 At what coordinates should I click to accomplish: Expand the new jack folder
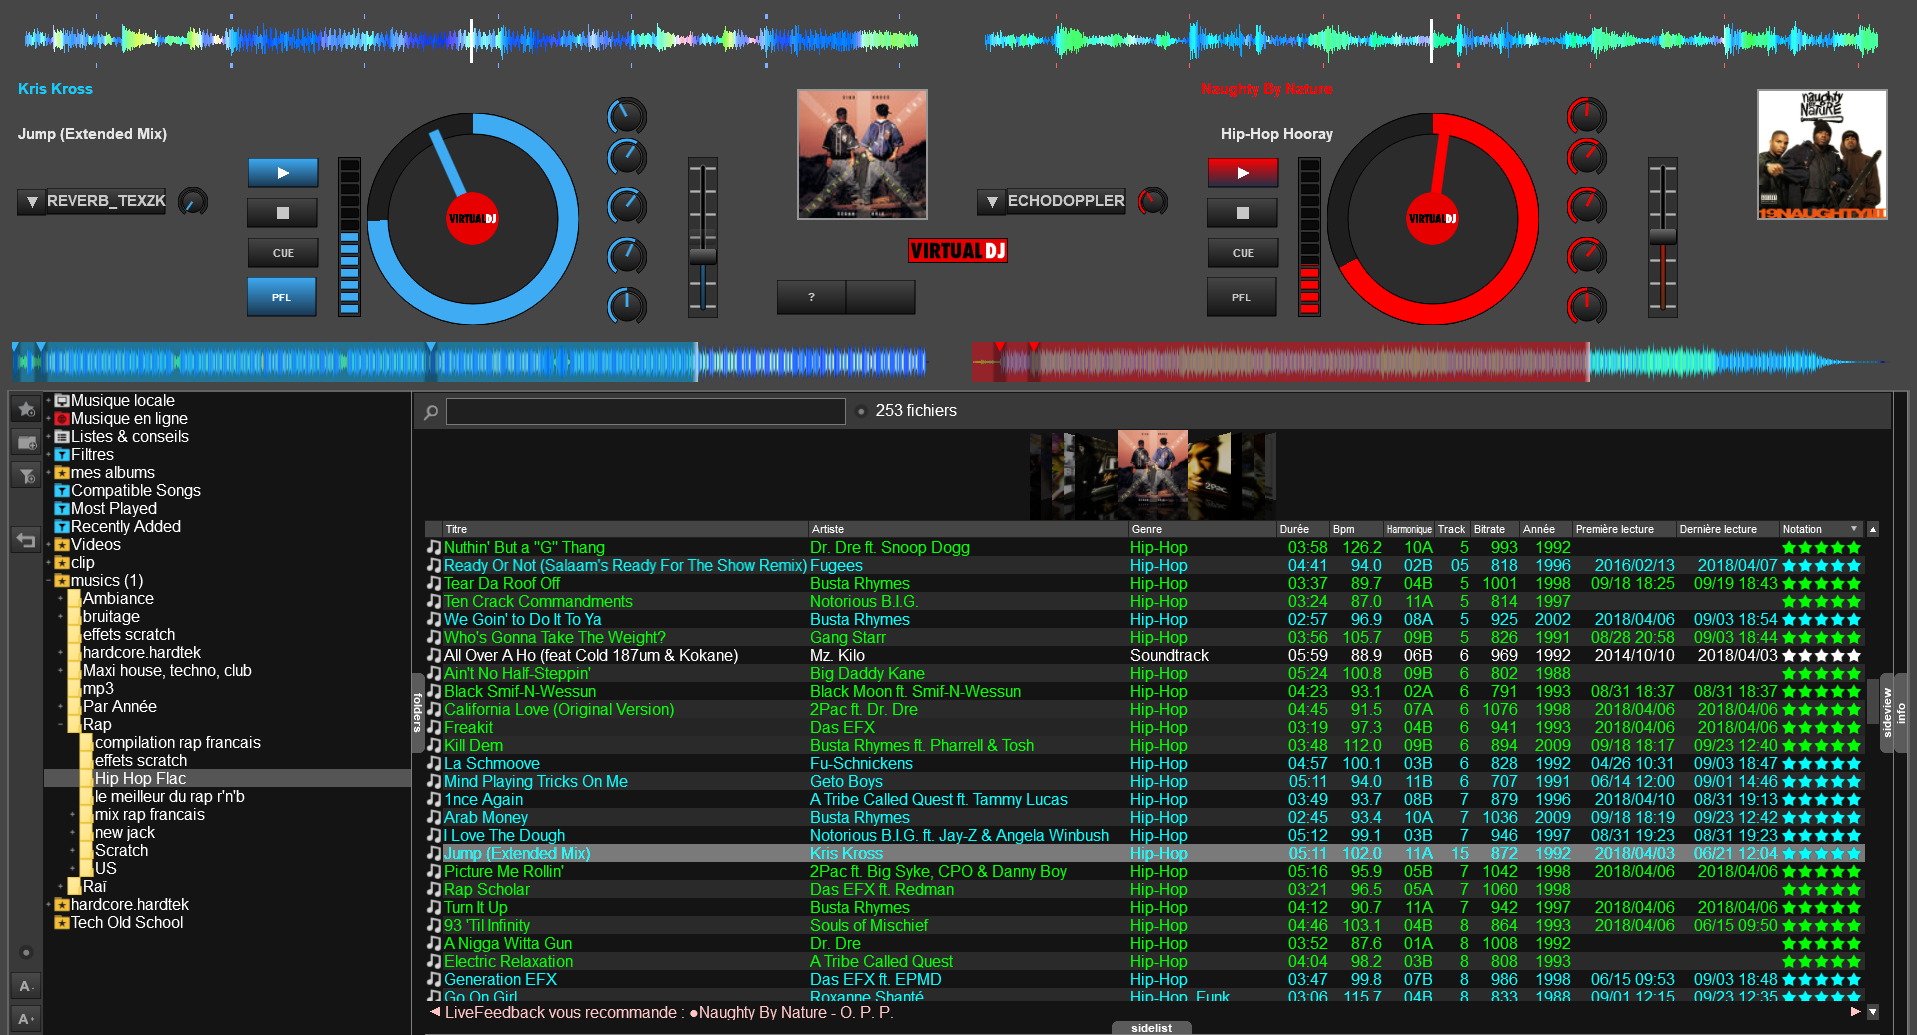72,832
